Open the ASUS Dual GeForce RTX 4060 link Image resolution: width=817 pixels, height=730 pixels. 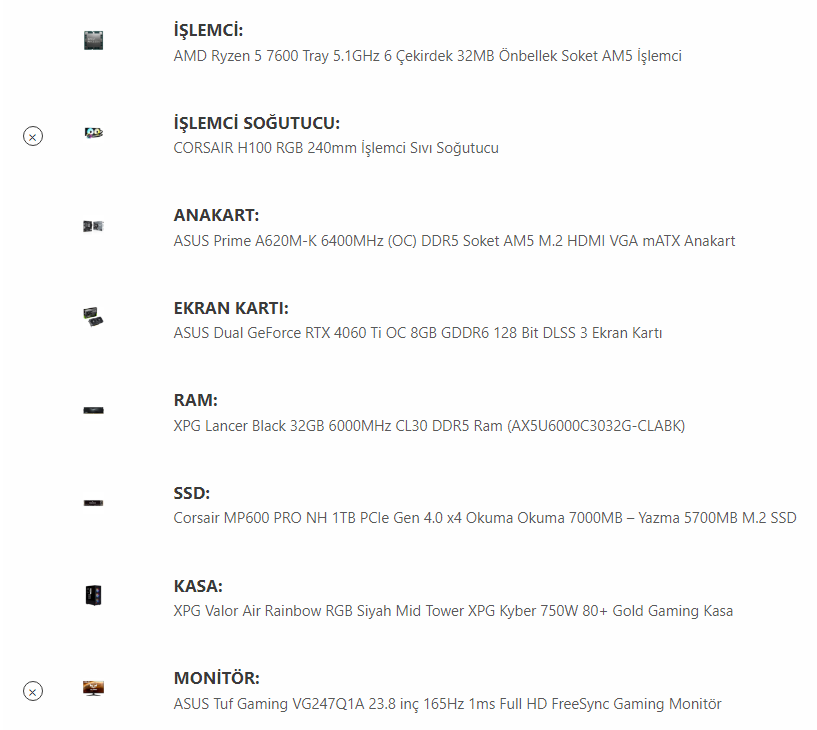click(x=417, y=333)
